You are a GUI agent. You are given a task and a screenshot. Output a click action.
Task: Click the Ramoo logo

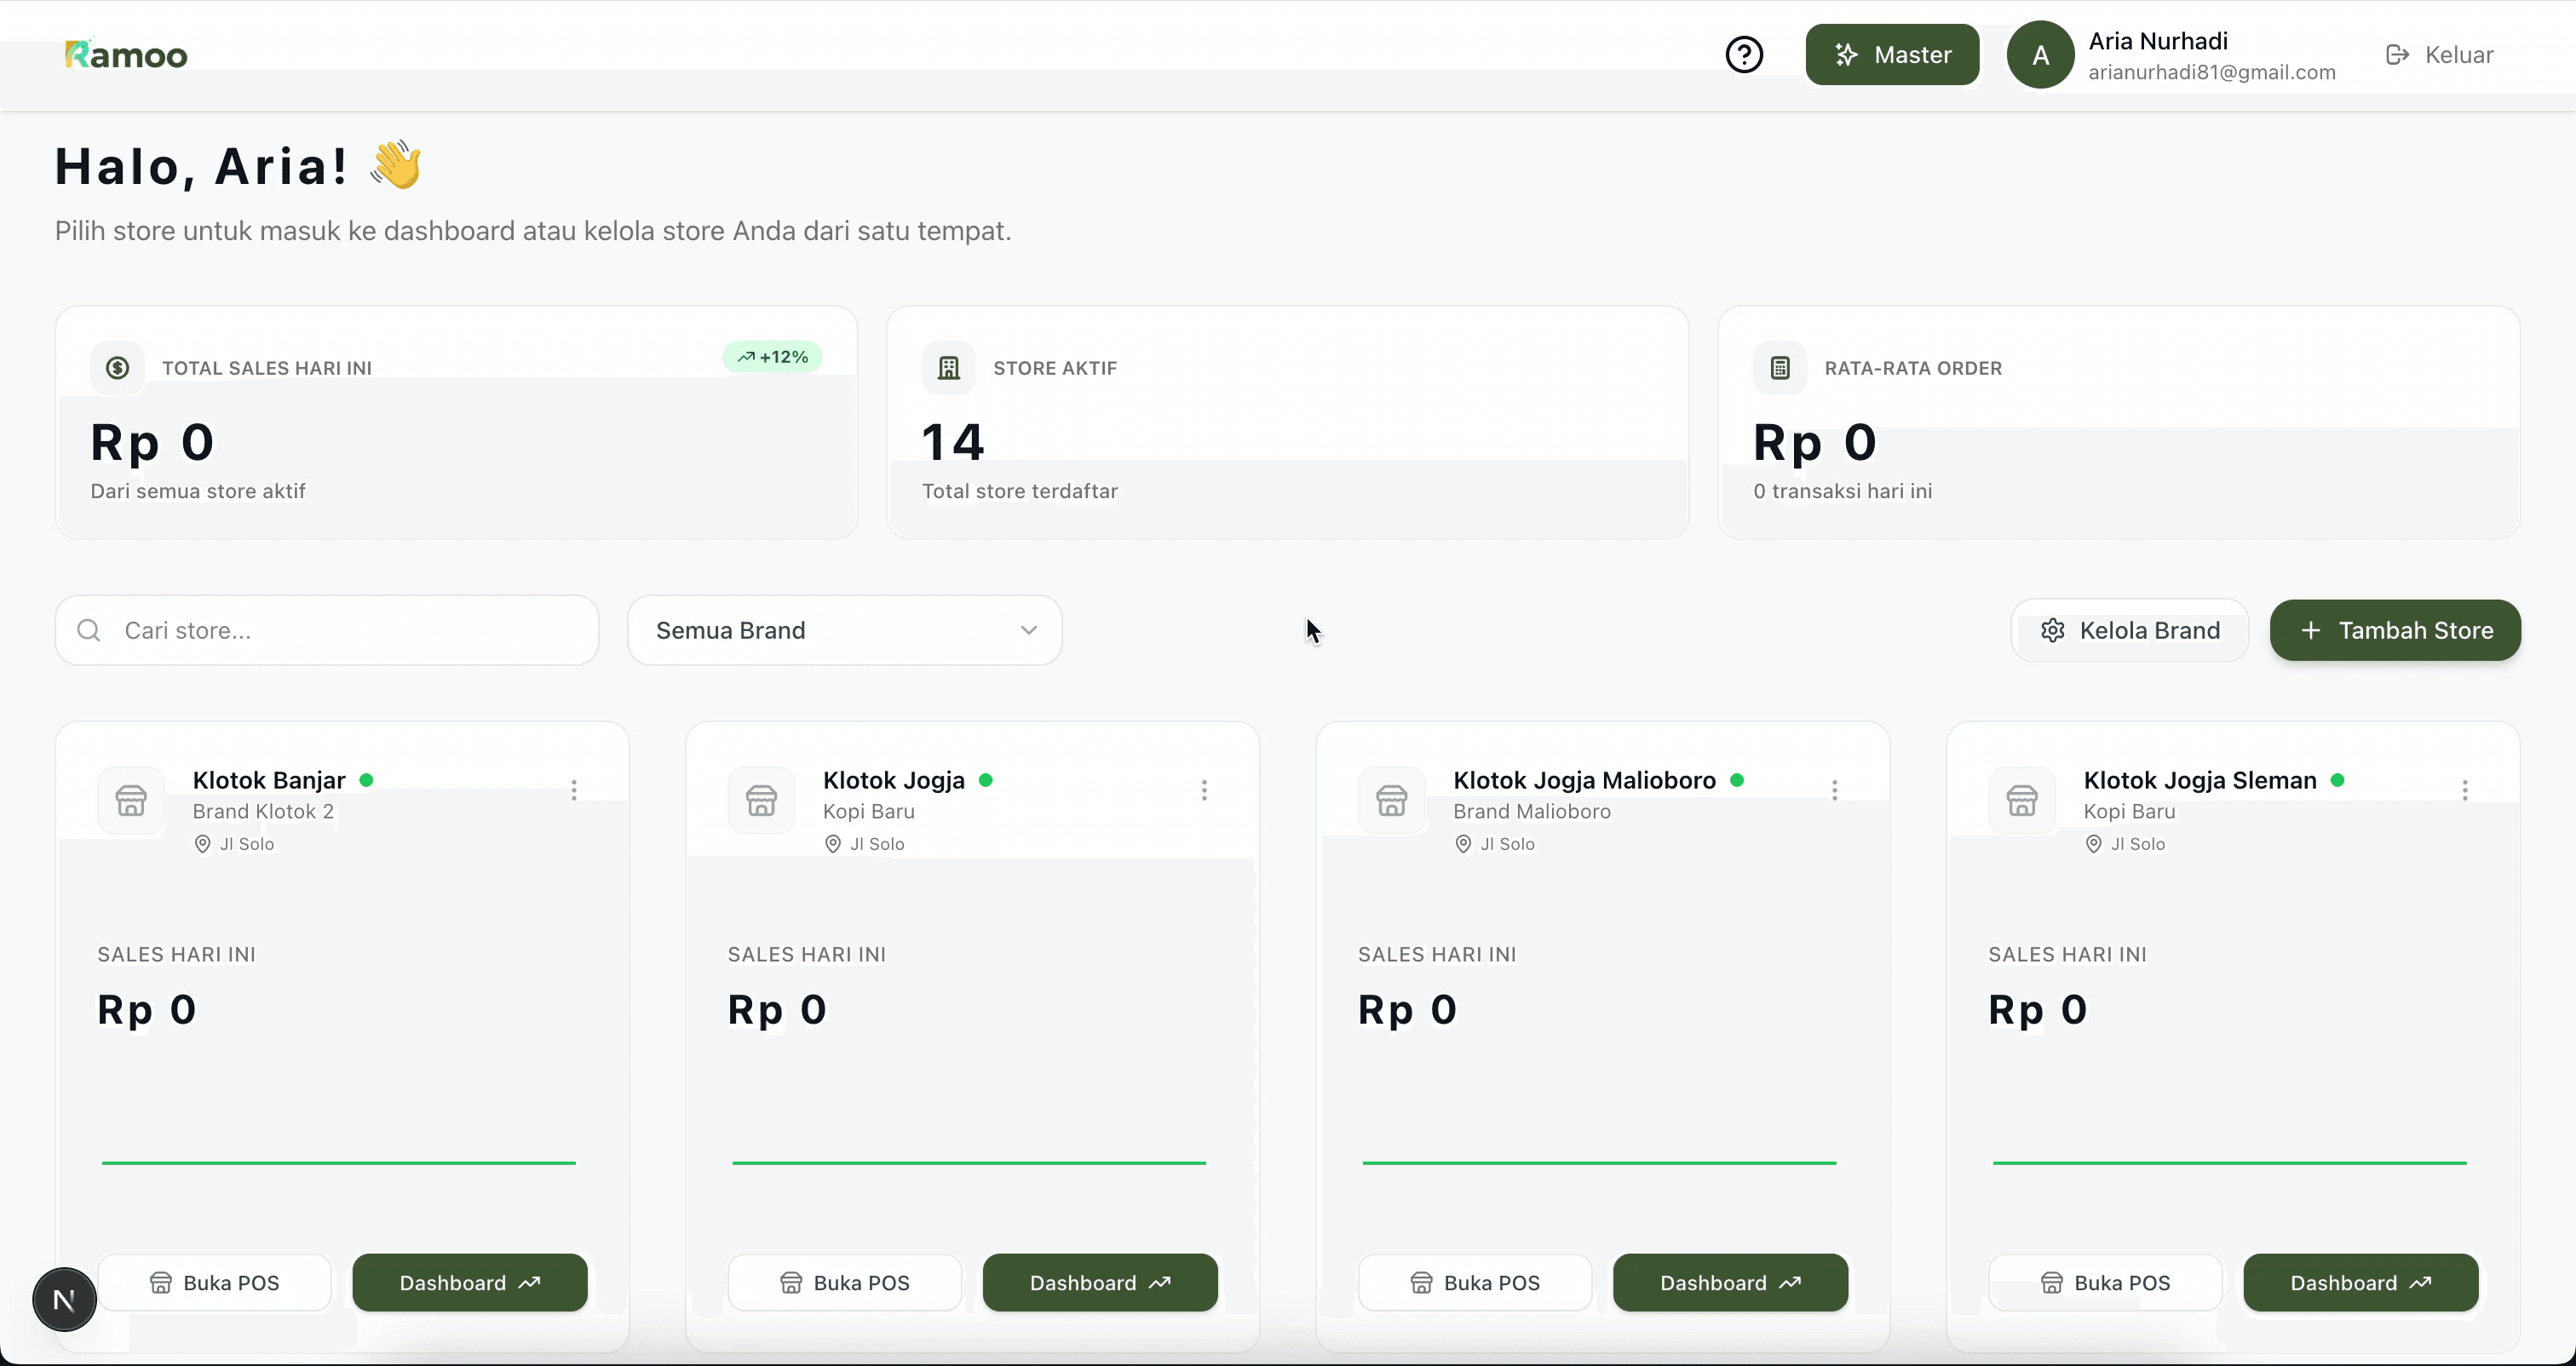coord(126,54)
